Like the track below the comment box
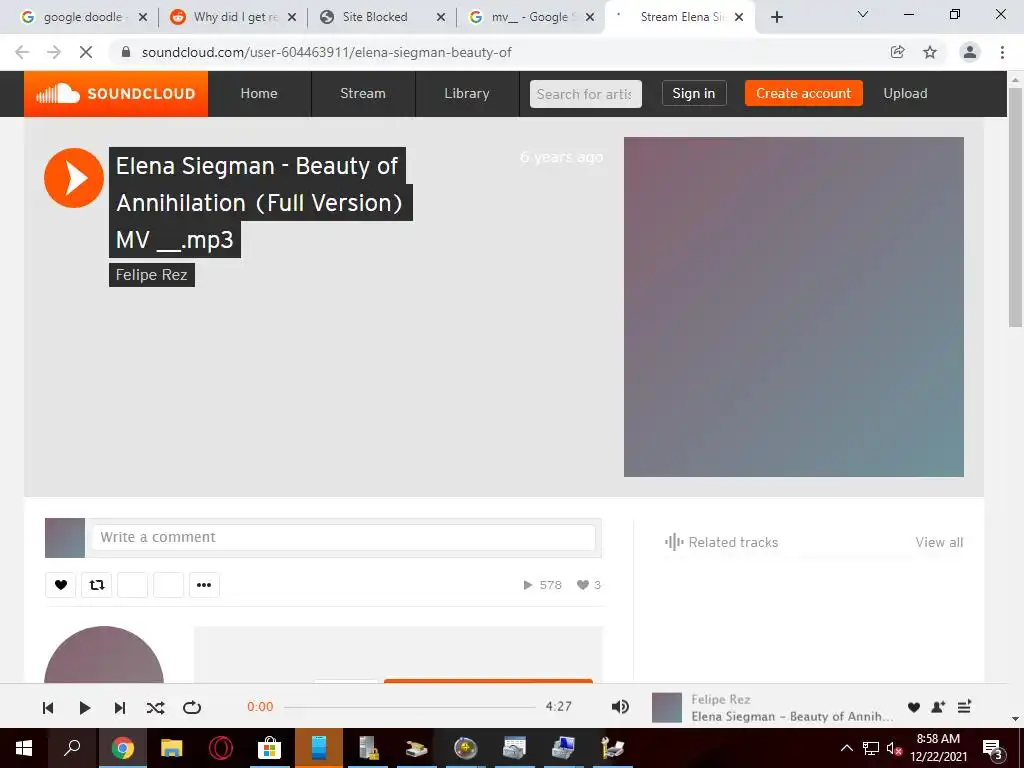 point(61,584)
